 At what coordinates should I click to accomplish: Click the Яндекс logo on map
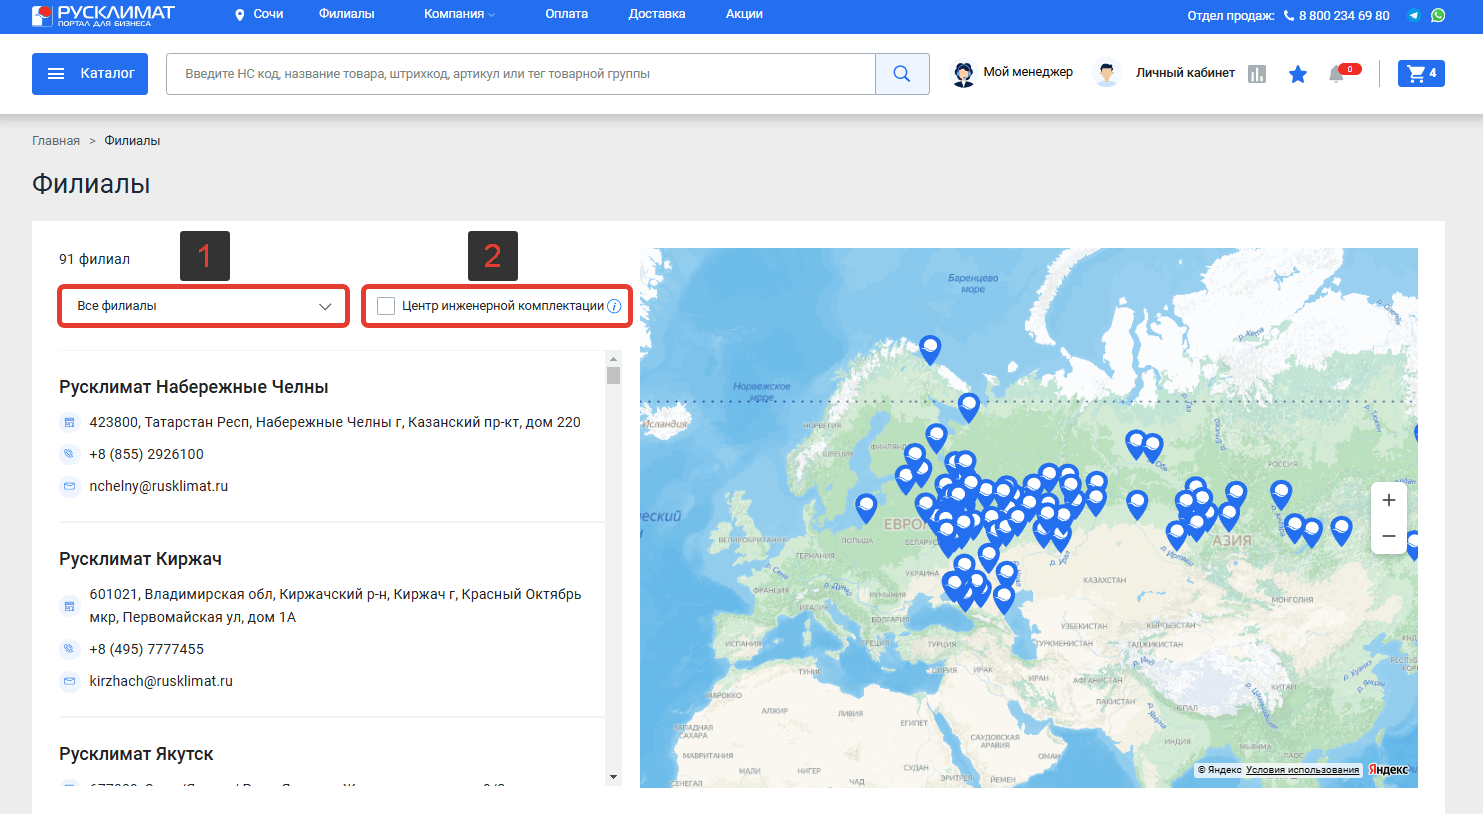[x=1388, y=770]
